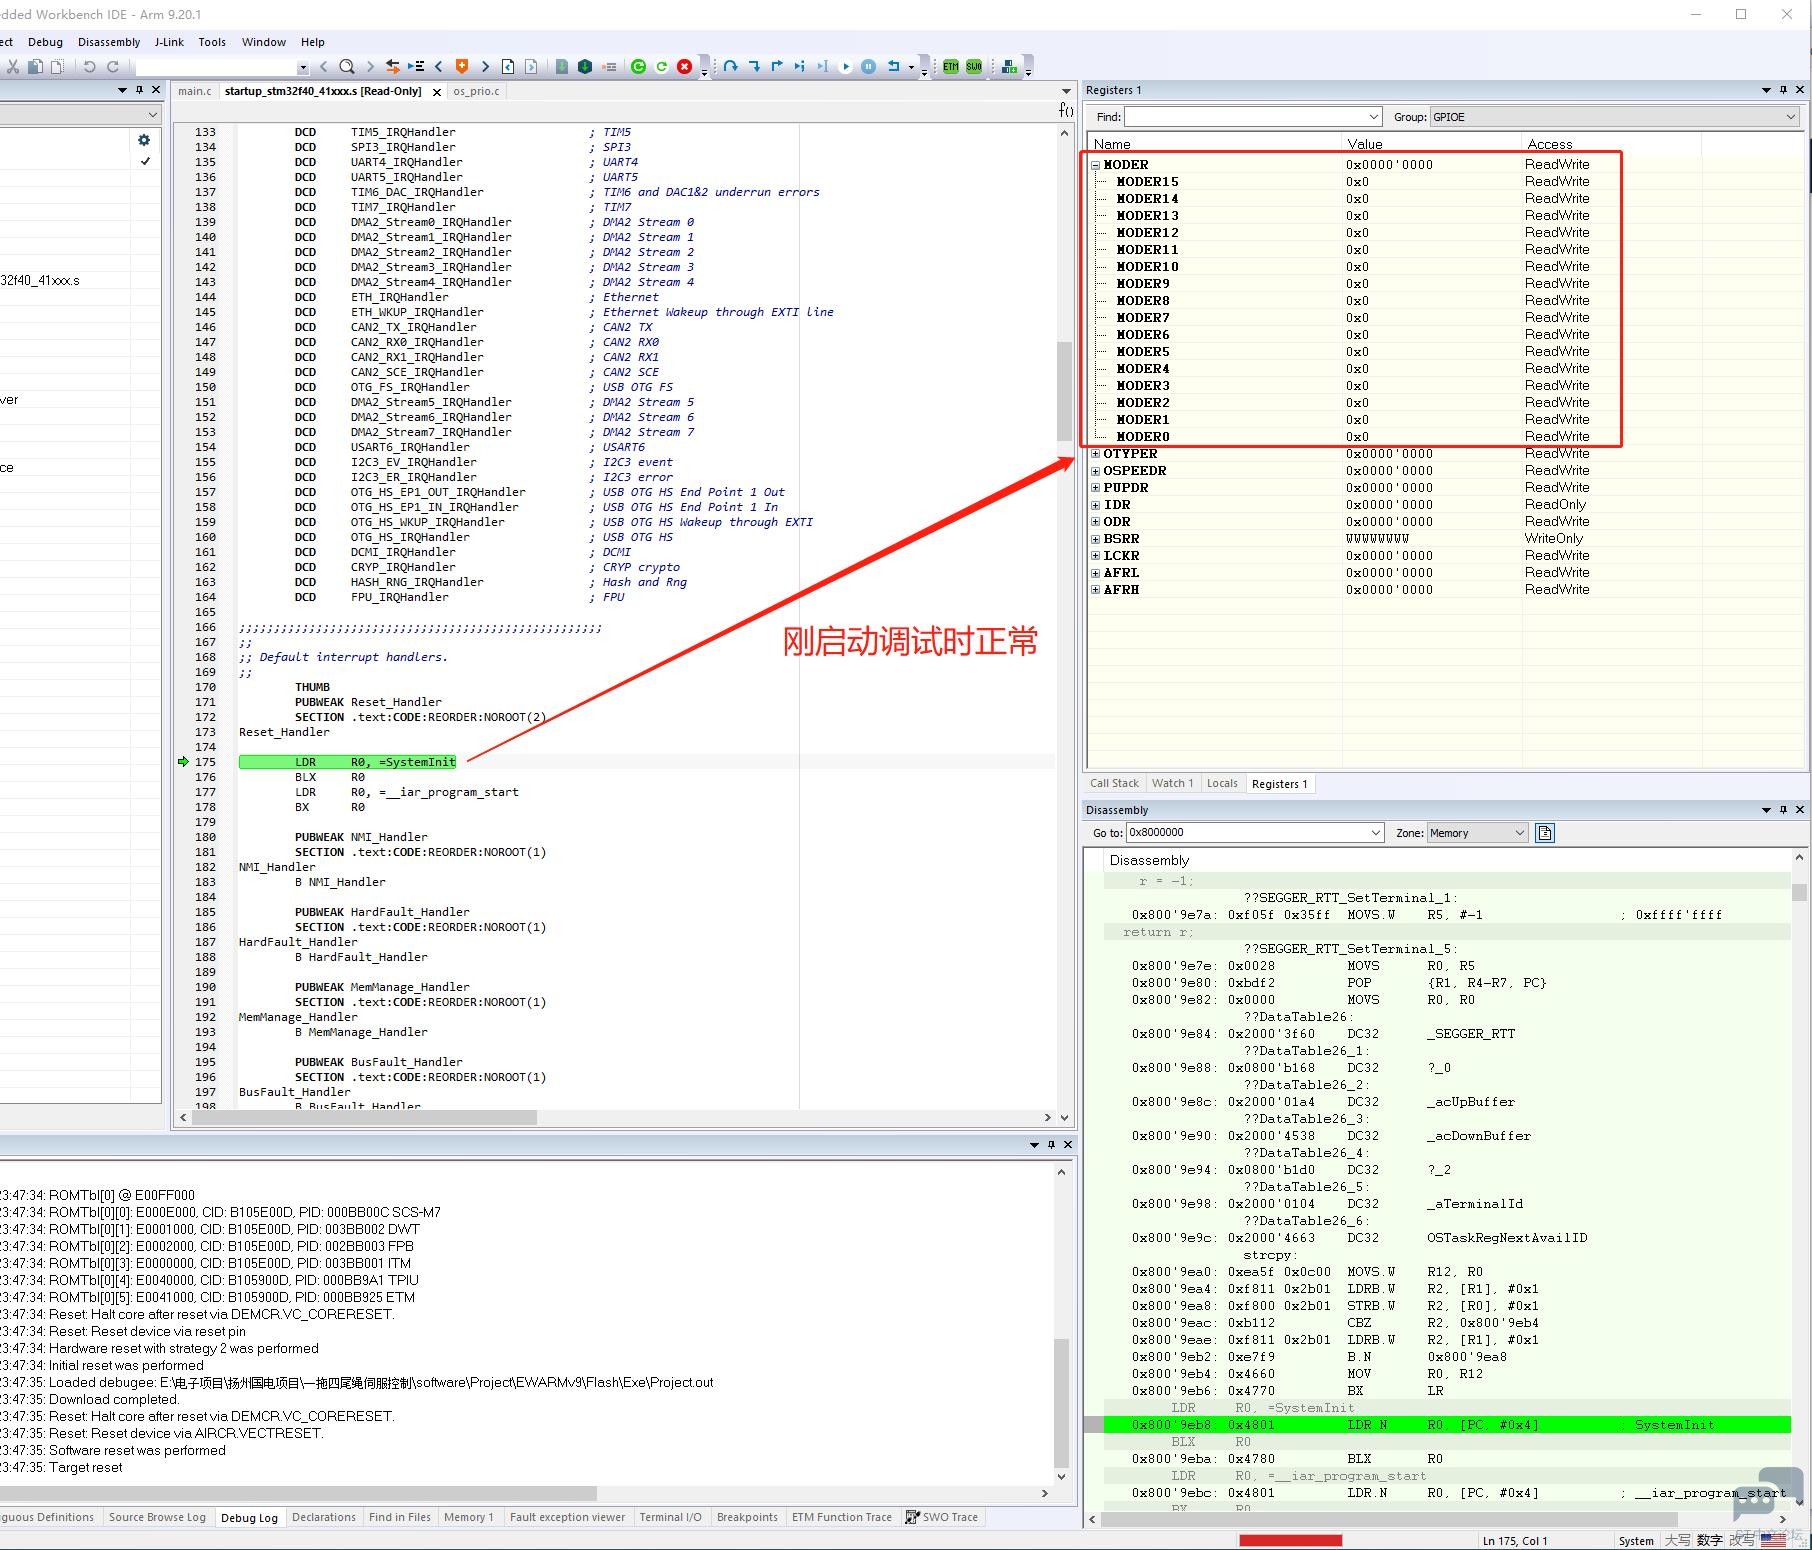Click the Cut icon in toolbar

[x=12, y=66]
